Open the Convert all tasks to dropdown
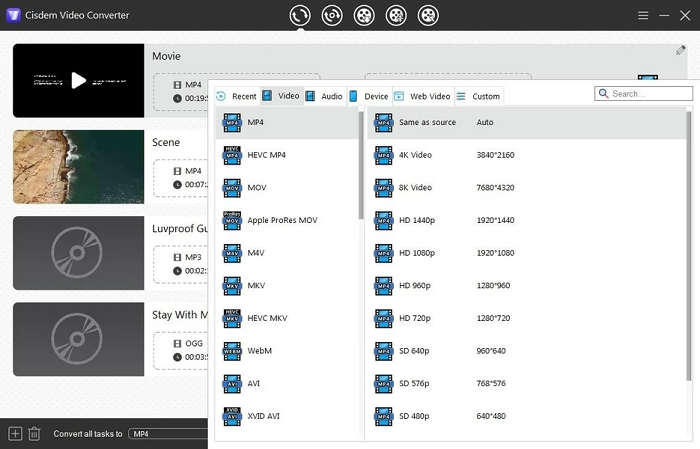This screenshot has width=700, height=449. pyautogui.click(x=168, y=434)
